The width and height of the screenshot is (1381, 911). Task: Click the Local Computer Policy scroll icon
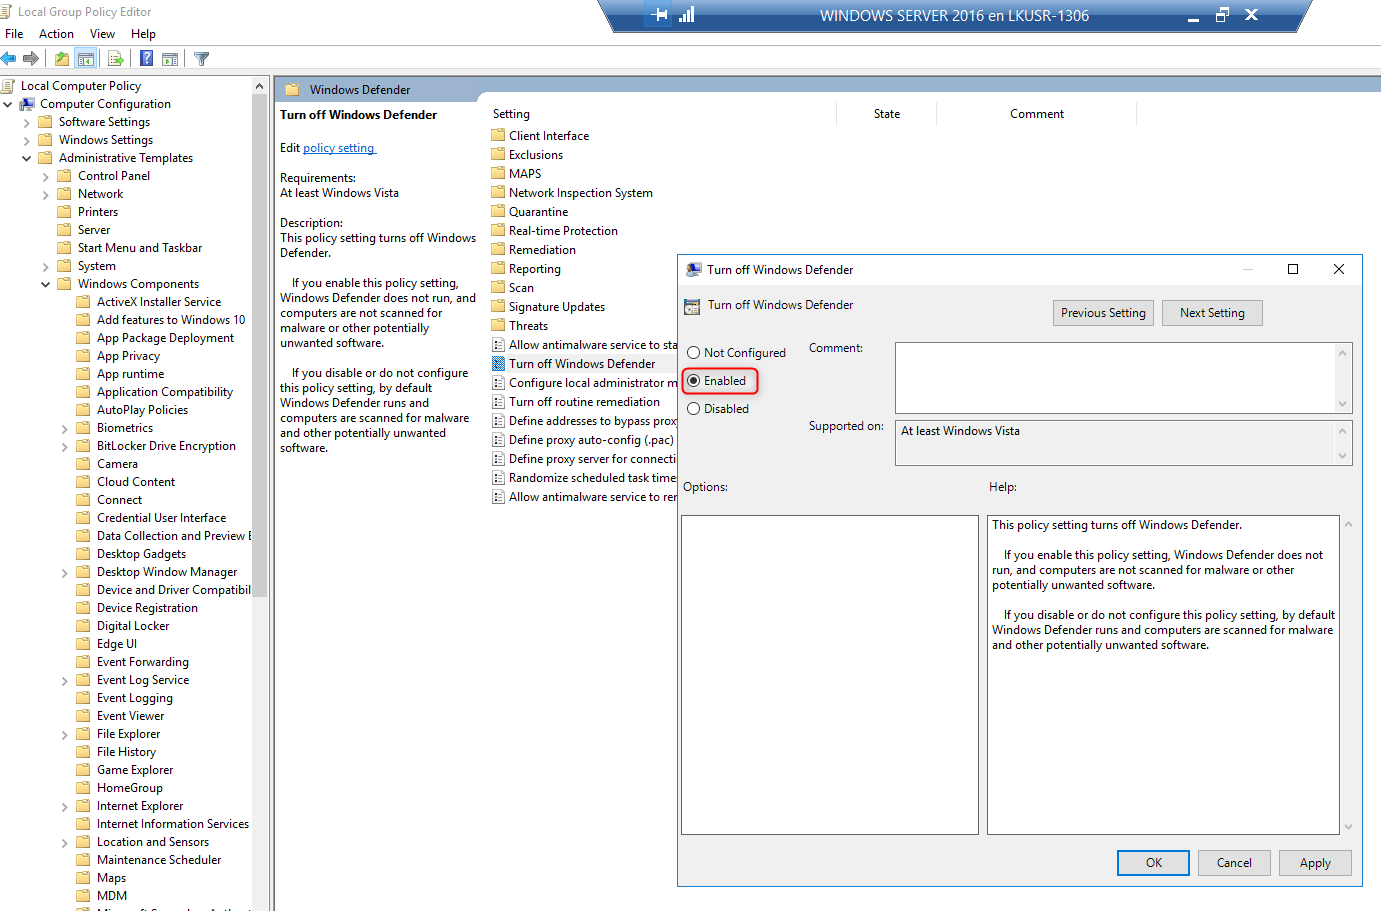tap(8, 86)
